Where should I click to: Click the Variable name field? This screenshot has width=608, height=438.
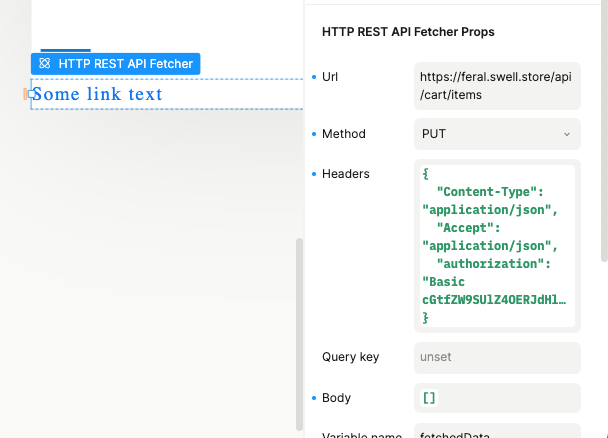496,433
